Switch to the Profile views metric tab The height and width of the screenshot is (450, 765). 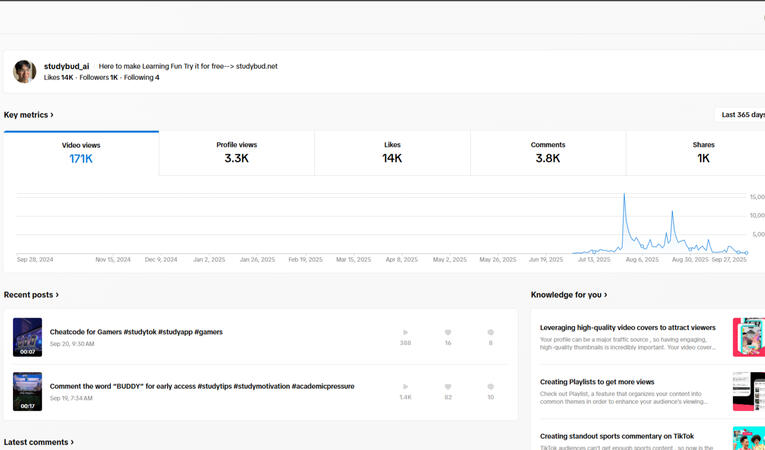click(x=236, y=152)
